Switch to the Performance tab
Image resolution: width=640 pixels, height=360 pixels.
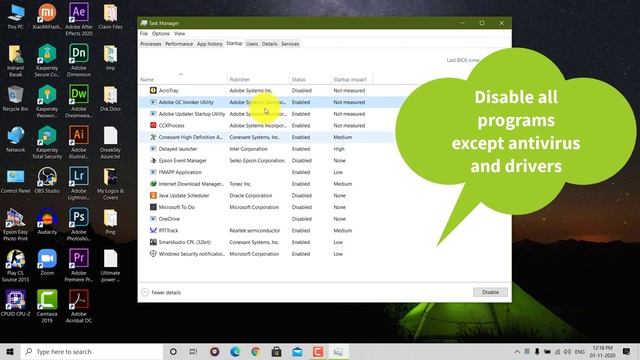pyautogui.click(x=179, y=44)
